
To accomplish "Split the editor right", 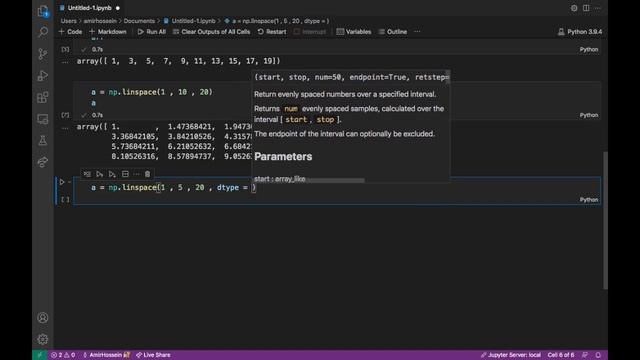I will pyautogui.click(x=586, y=8).
